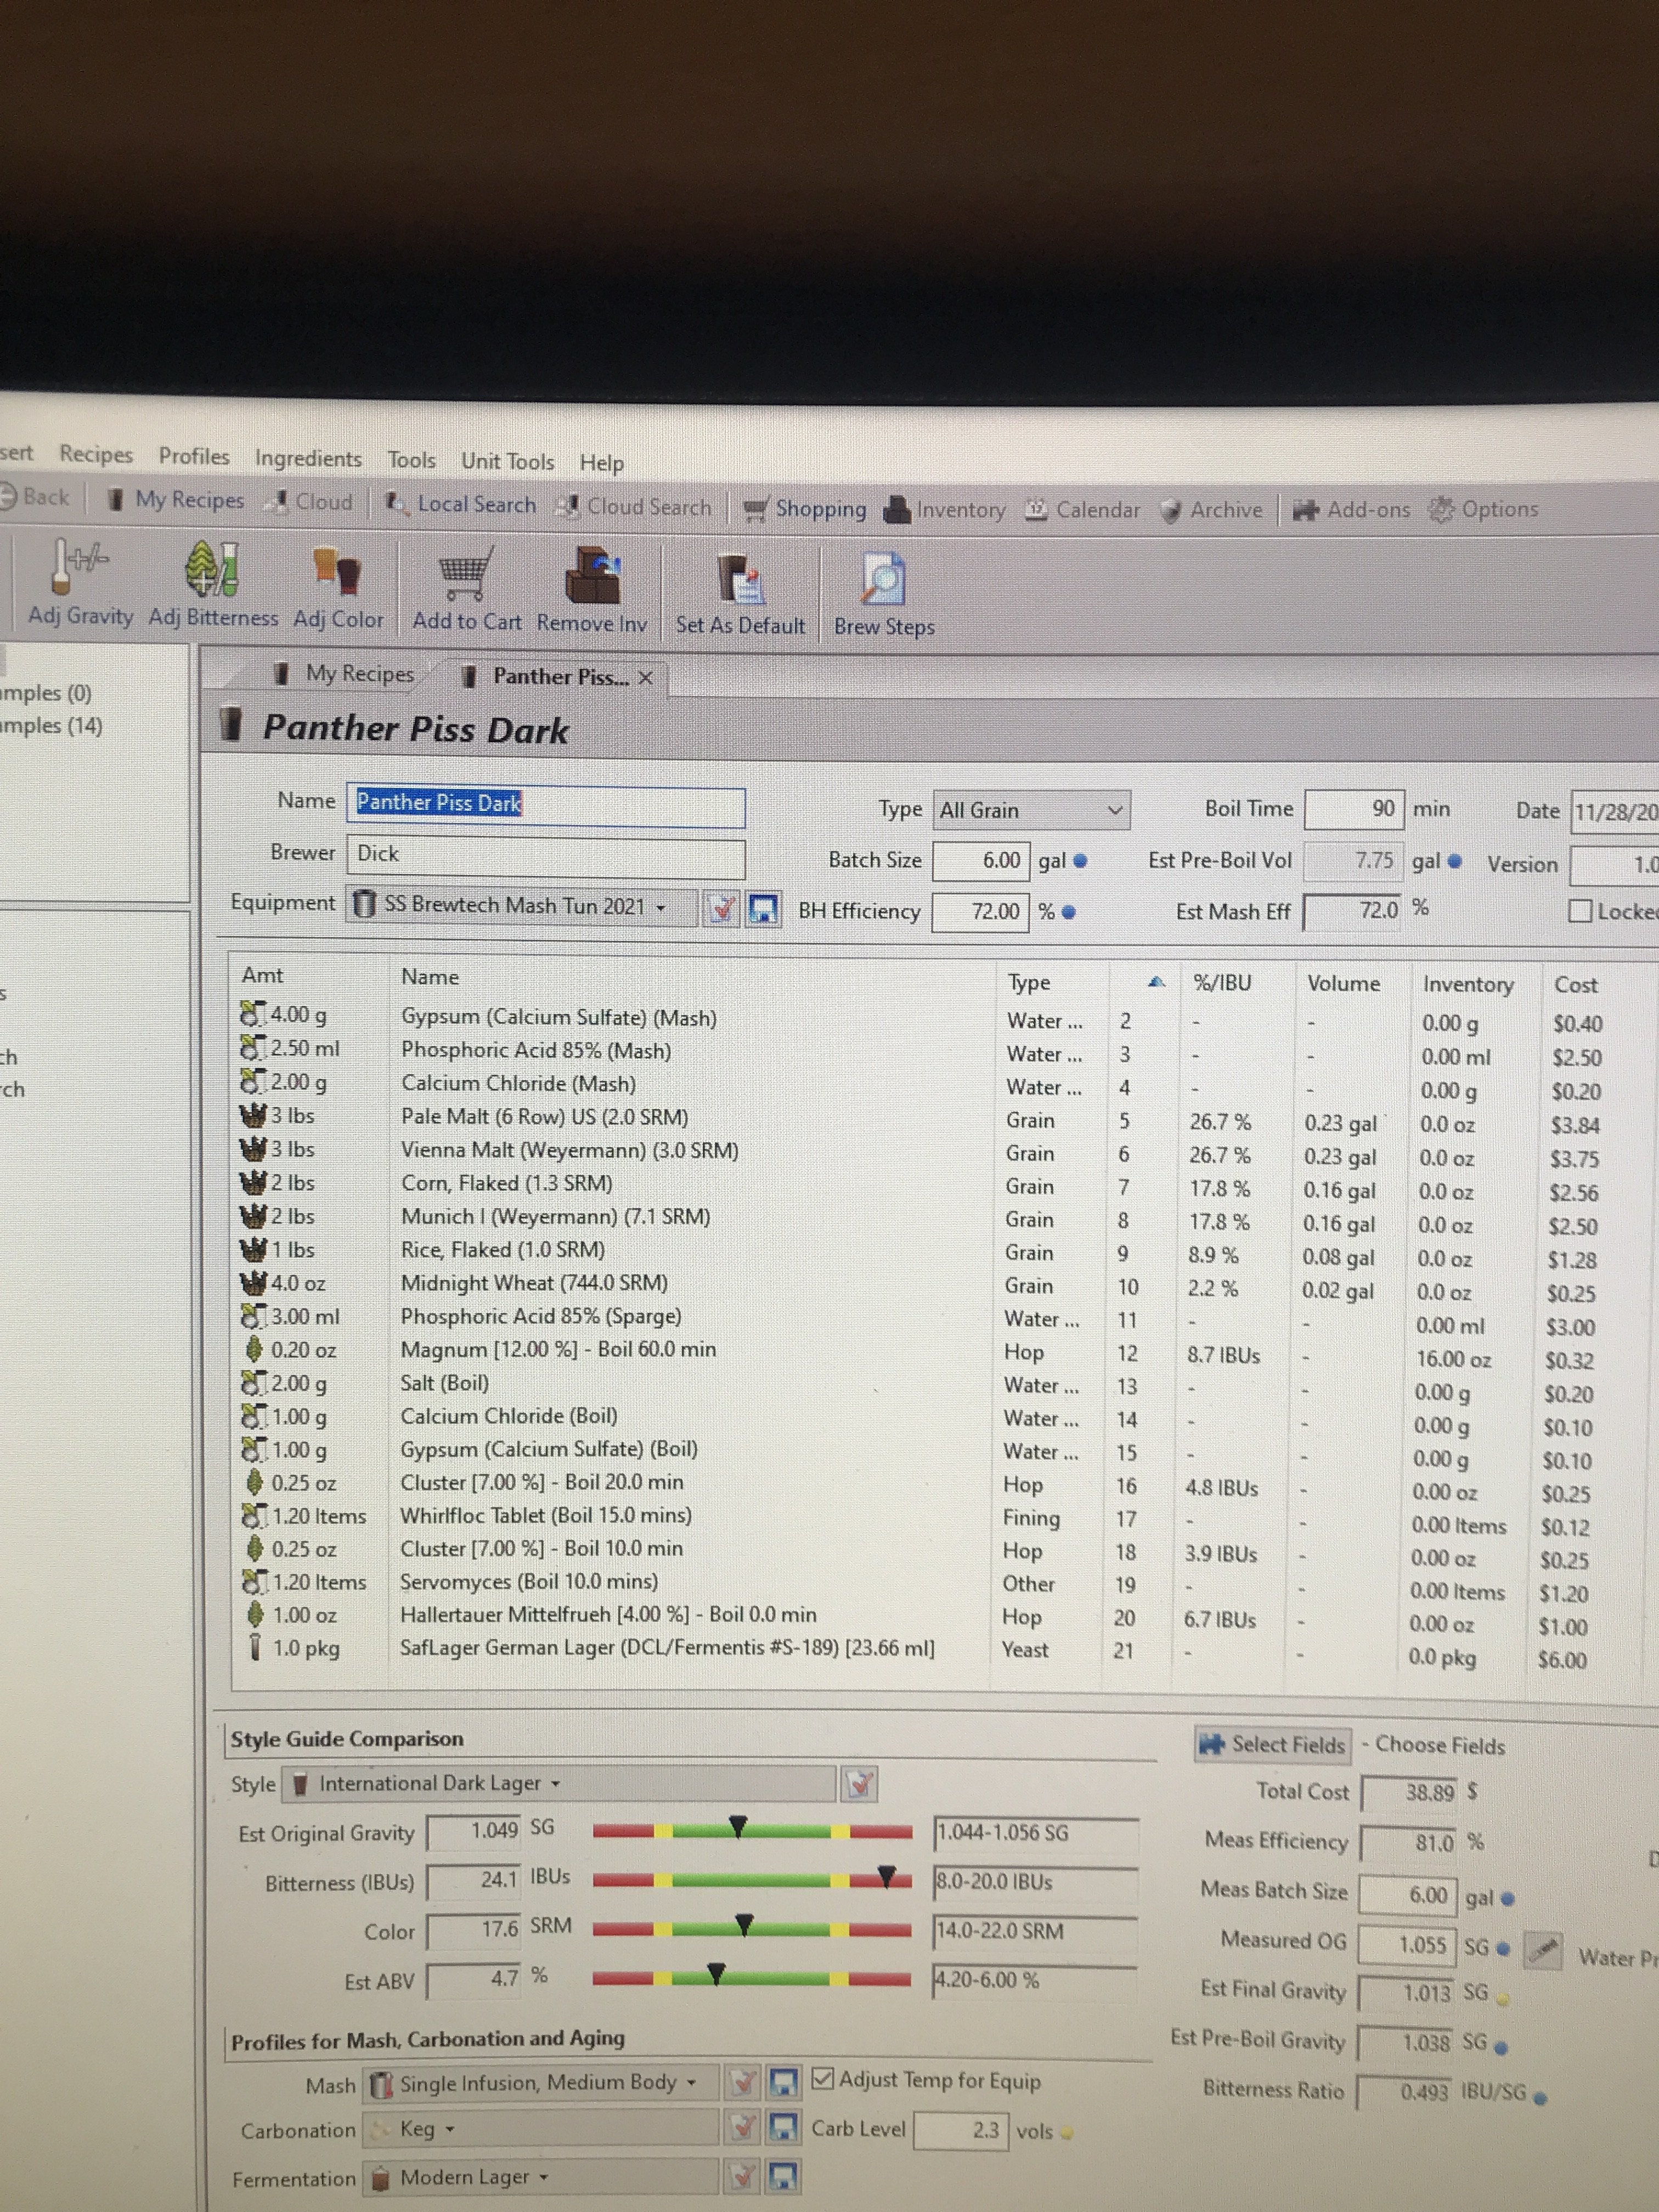Click the Color SRM range slider

point(752,1929)
